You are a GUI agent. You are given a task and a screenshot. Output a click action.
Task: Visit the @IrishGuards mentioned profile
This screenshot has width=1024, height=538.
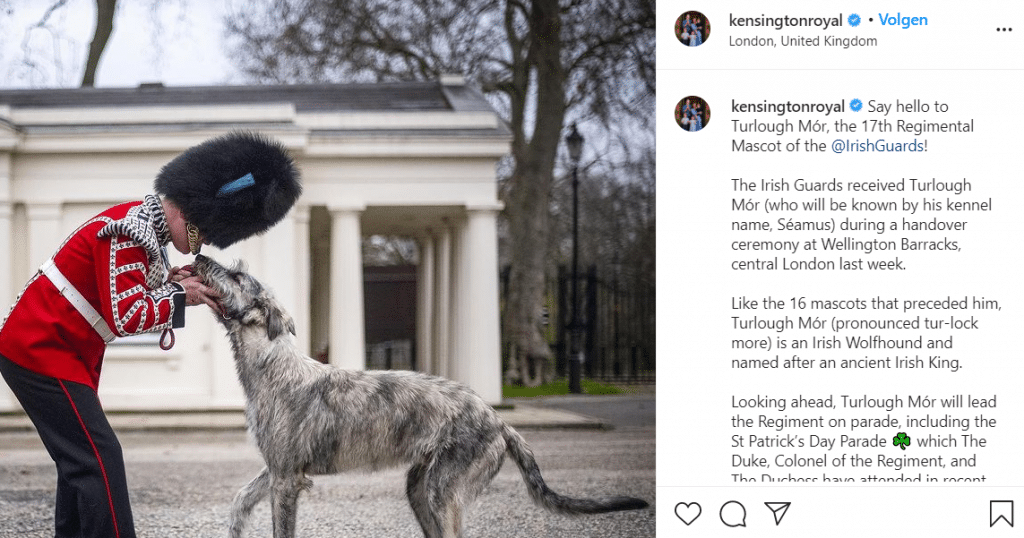point(877,146)
